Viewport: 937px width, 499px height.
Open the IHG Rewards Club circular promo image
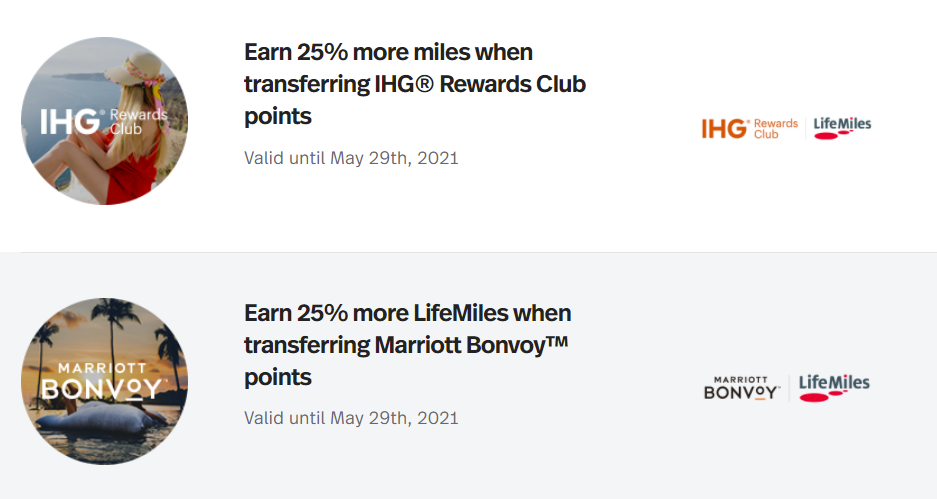(105, 121)
